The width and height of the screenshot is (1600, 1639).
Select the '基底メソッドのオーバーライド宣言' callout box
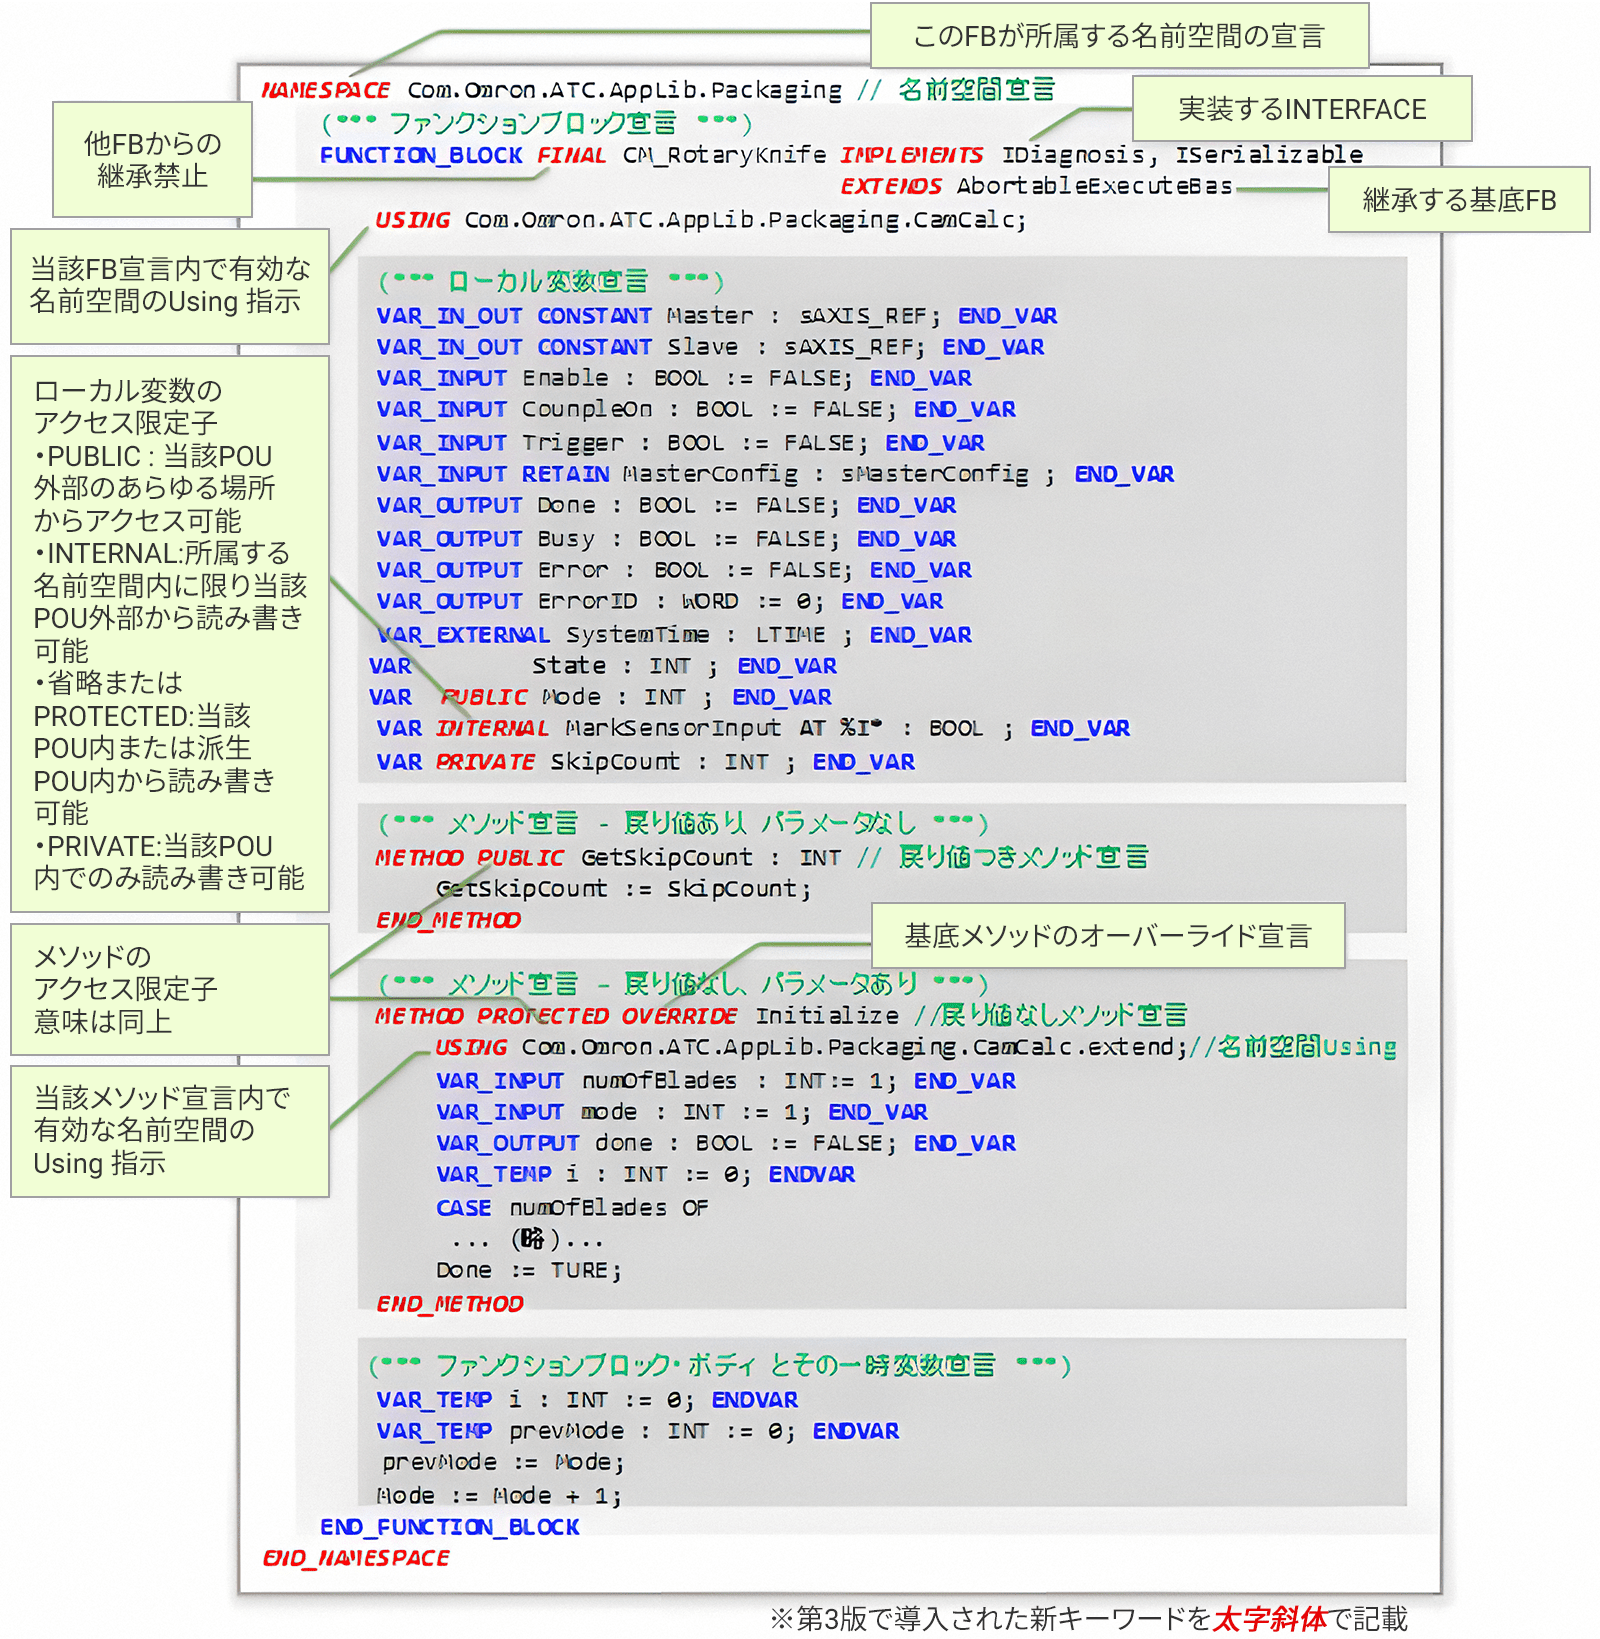pos(1107,936)
